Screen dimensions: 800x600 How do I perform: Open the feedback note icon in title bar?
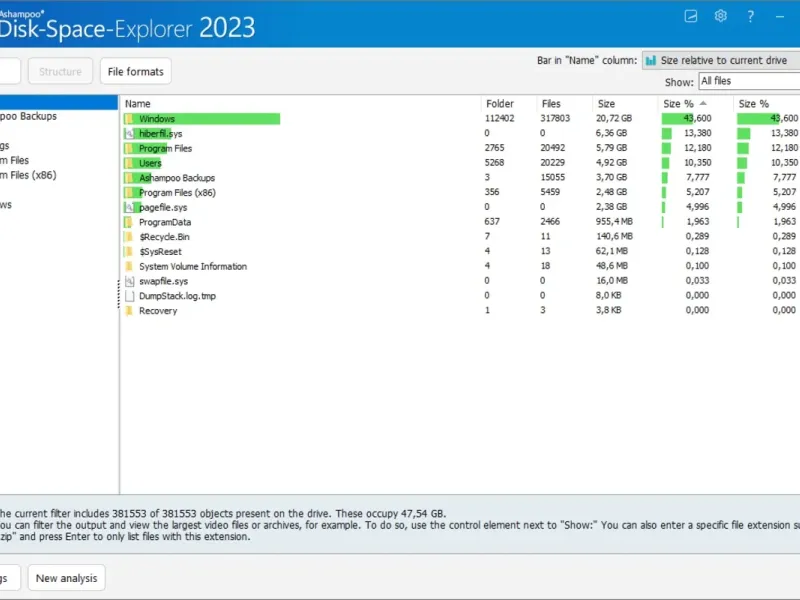pyautogui.click(x=691, y=16)
